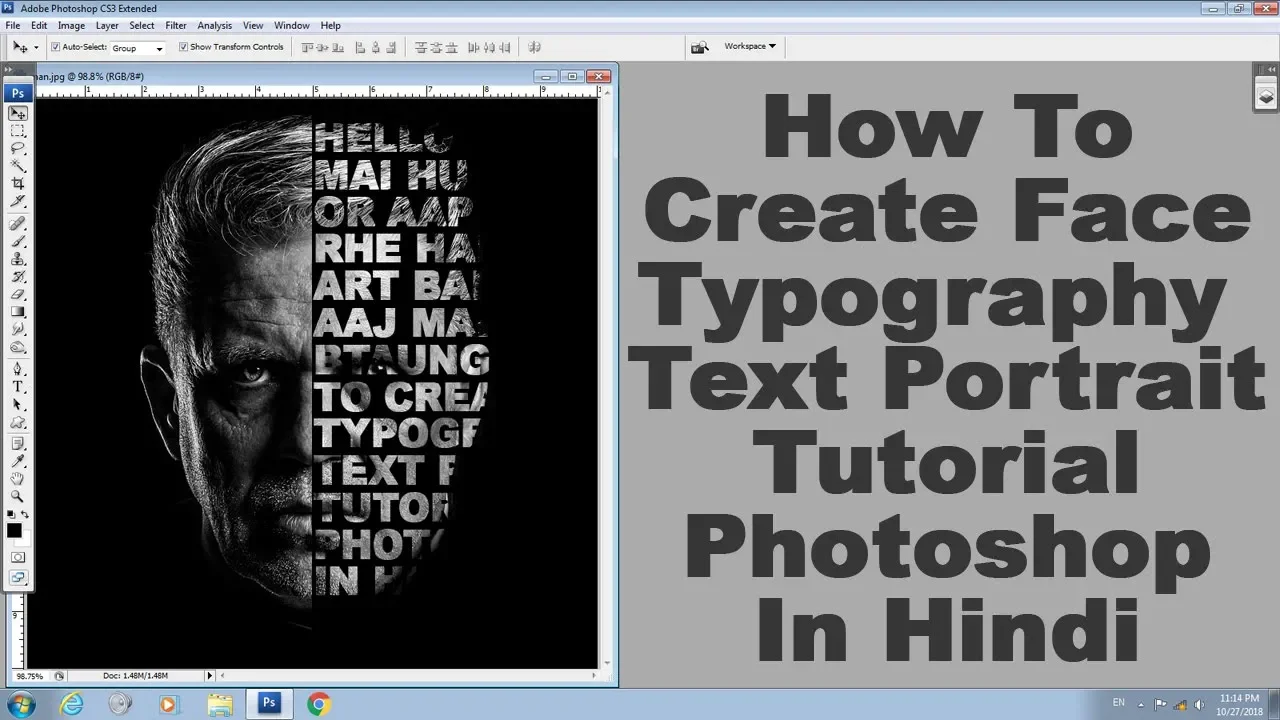Select the Move tool in the toolbox

pos(18,113)
